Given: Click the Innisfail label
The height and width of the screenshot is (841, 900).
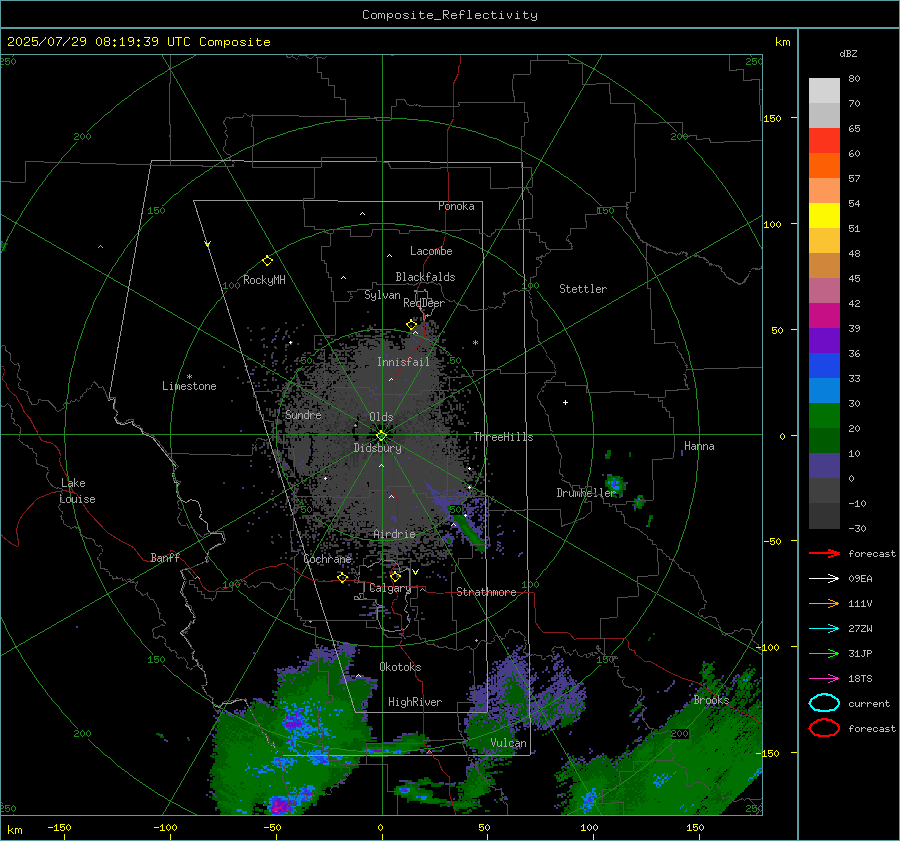Looking at the screenshot, I should click(x=403, y=362).
